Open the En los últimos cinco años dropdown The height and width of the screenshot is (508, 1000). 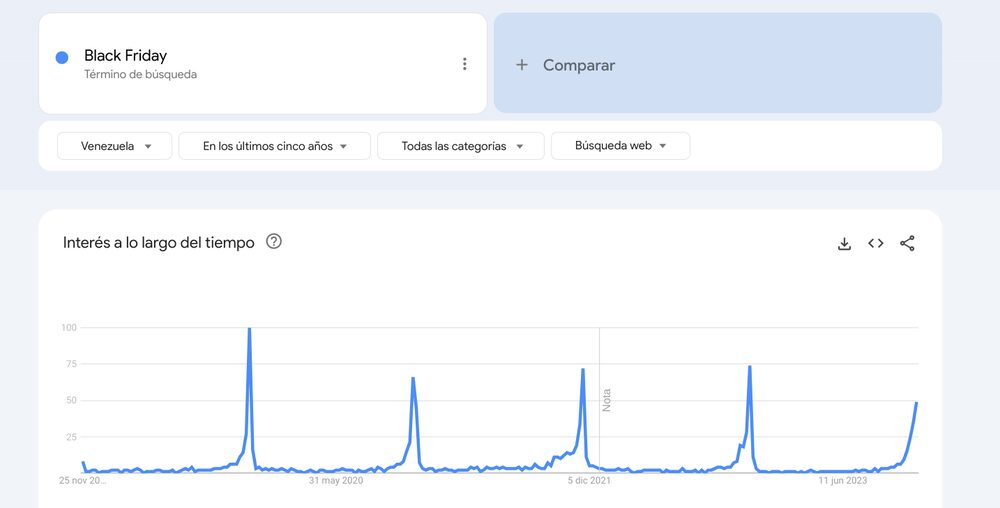[x=274, y=146]
